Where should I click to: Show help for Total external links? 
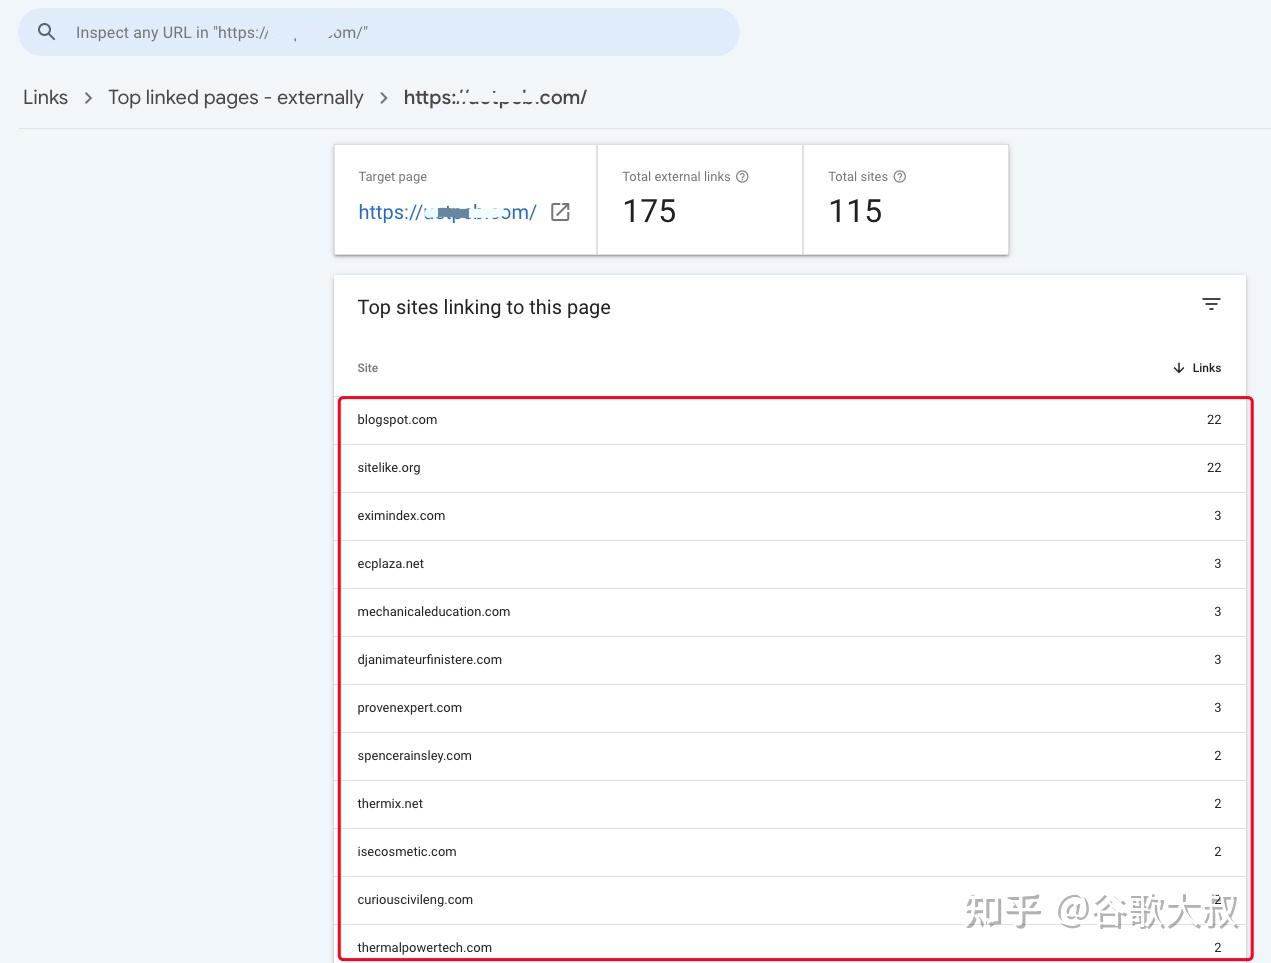pyautogui.click(x=742, y=176)
